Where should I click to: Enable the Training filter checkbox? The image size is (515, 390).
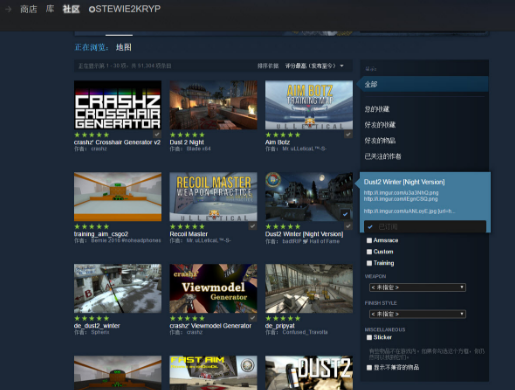point(369,263)
